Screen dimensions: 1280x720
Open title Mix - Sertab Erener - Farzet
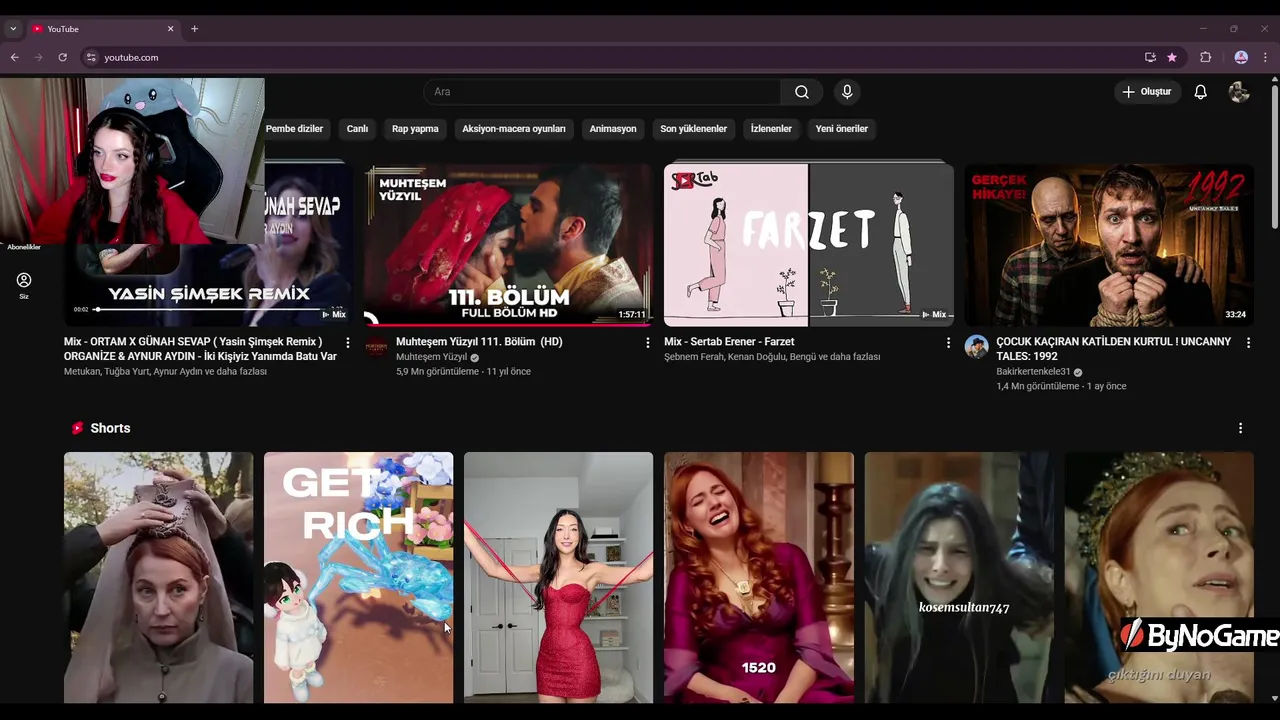click(x=729, y=342)
